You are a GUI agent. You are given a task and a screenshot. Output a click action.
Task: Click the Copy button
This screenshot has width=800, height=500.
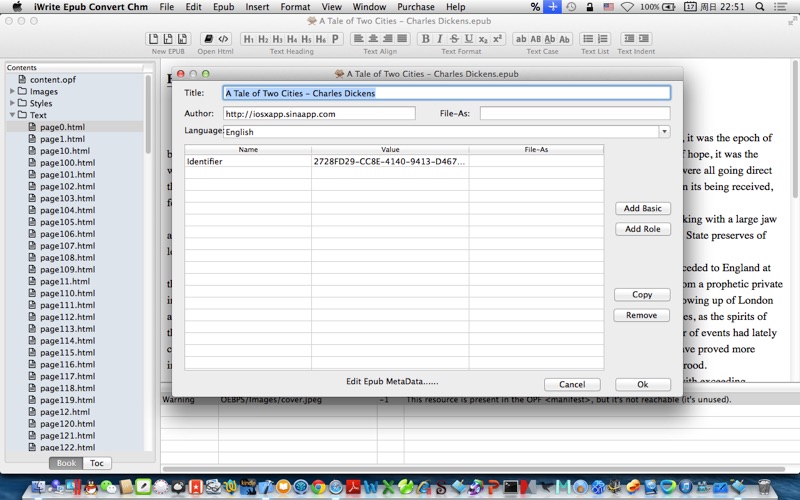tap(642, 294)
